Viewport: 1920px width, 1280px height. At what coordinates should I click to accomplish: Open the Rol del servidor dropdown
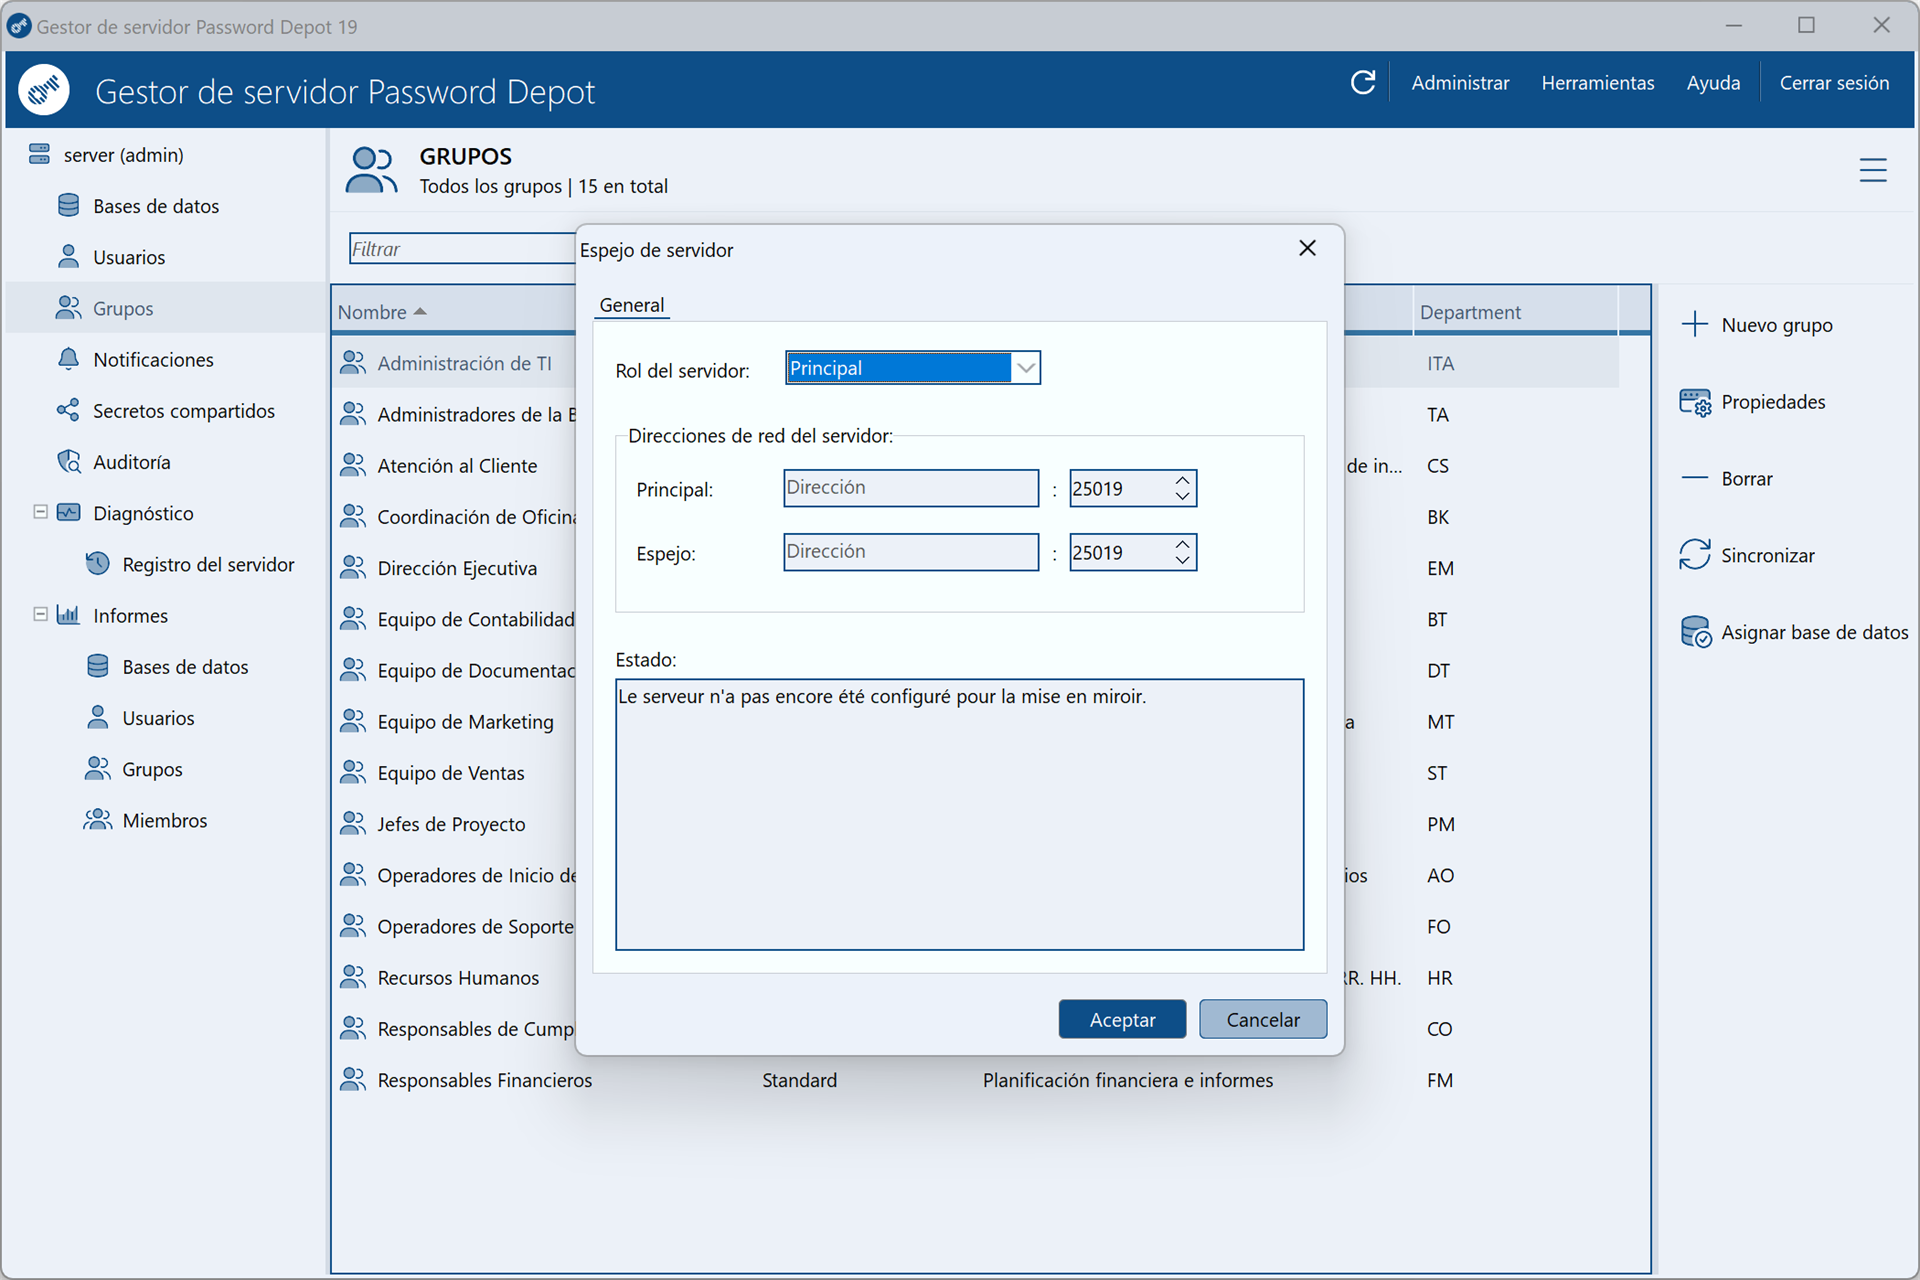pos(1026,368)
